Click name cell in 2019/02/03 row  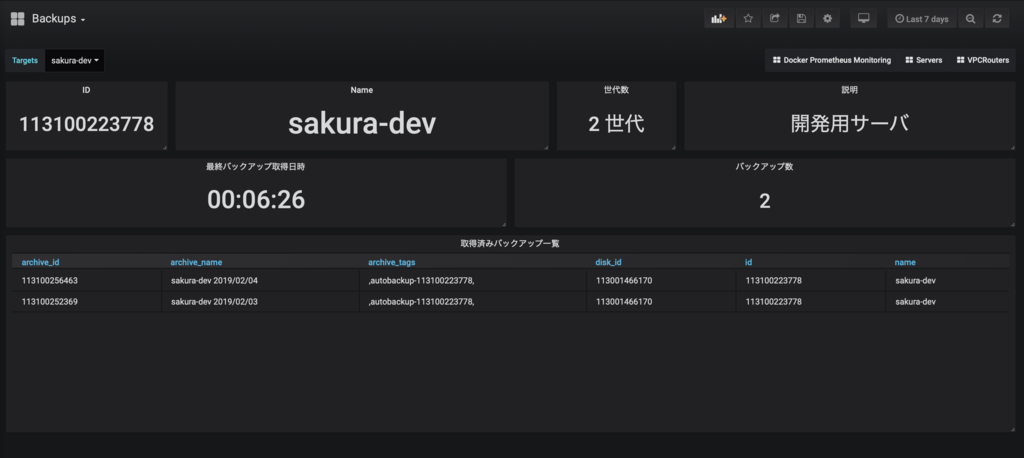[x=948, y=302]
